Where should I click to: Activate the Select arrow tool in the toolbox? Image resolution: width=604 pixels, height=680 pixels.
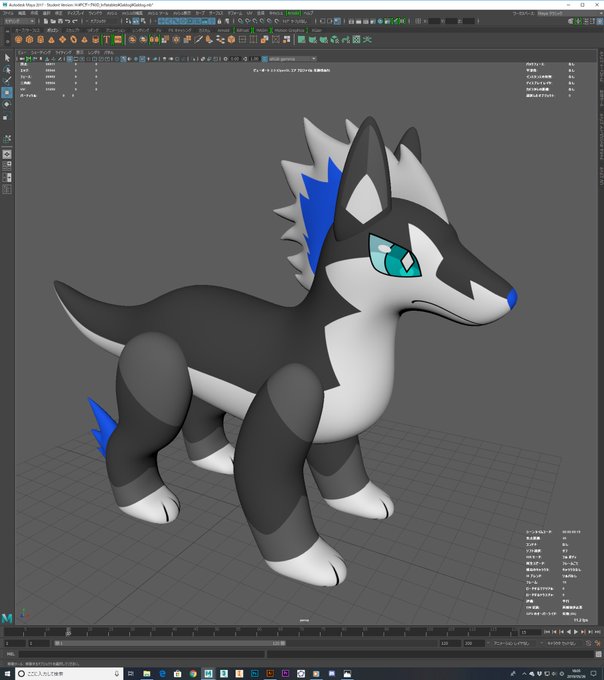tap(7, 58)
